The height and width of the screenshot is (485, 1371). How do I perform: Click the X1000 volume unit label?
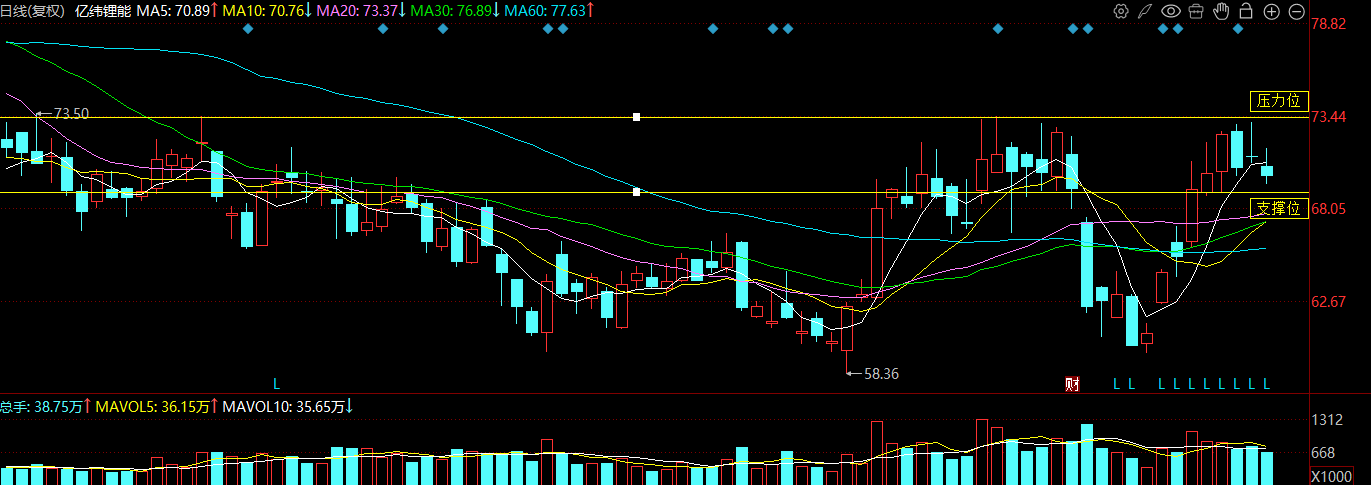[1330, 476]
